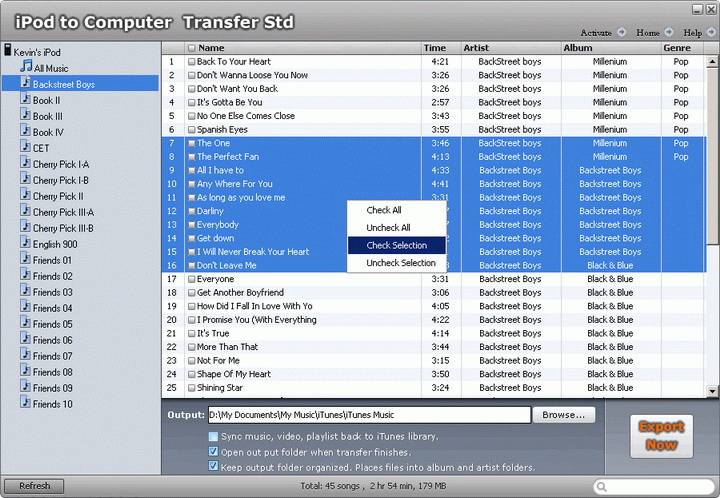Open the Home link

click(647, 33)
